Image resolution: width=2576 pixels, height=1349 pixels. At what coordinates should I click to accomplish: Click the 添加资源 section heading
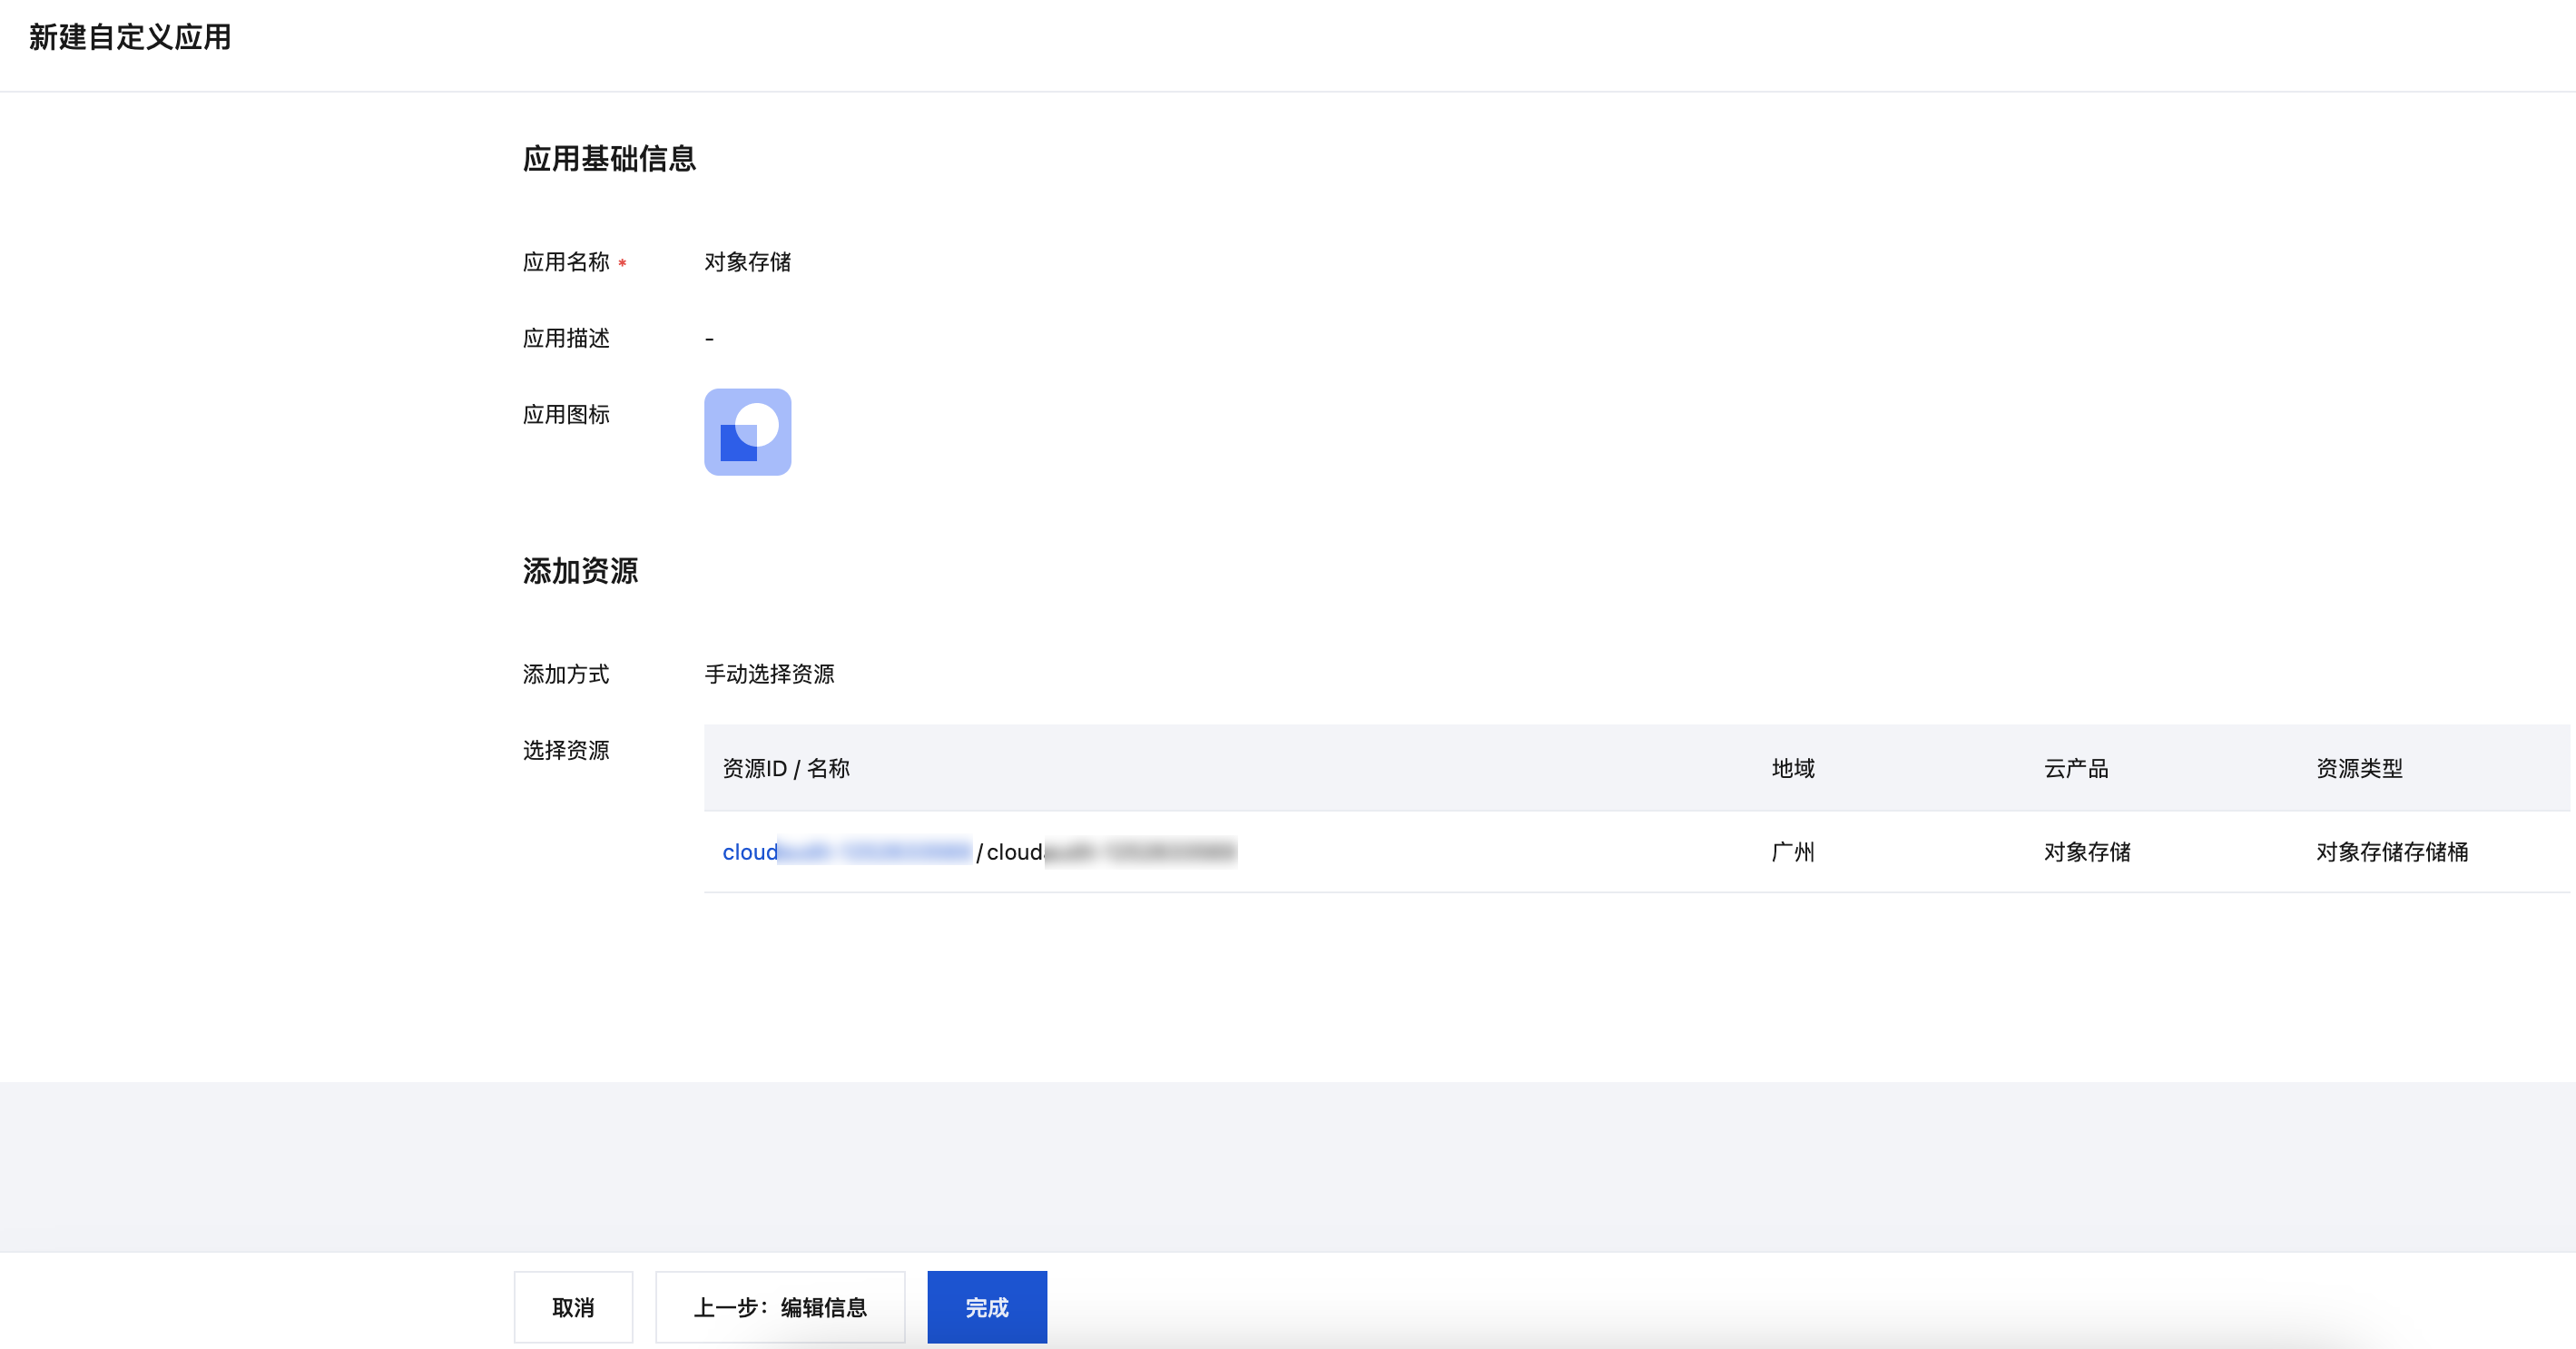(580, 571)
